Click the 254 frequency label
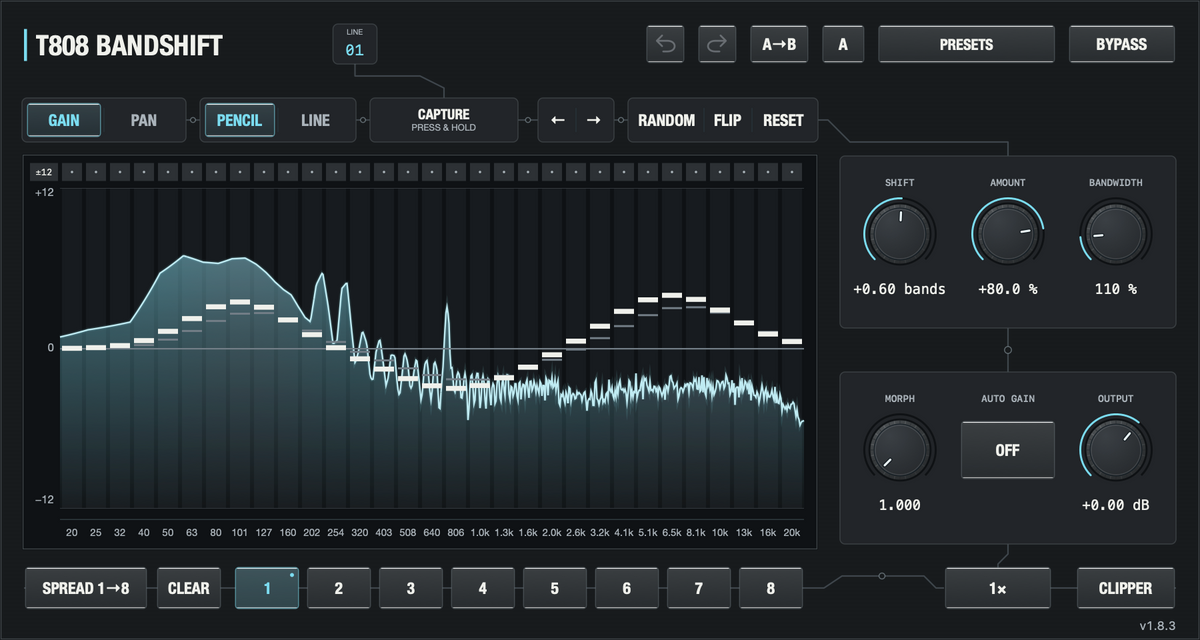 point(336,532)
